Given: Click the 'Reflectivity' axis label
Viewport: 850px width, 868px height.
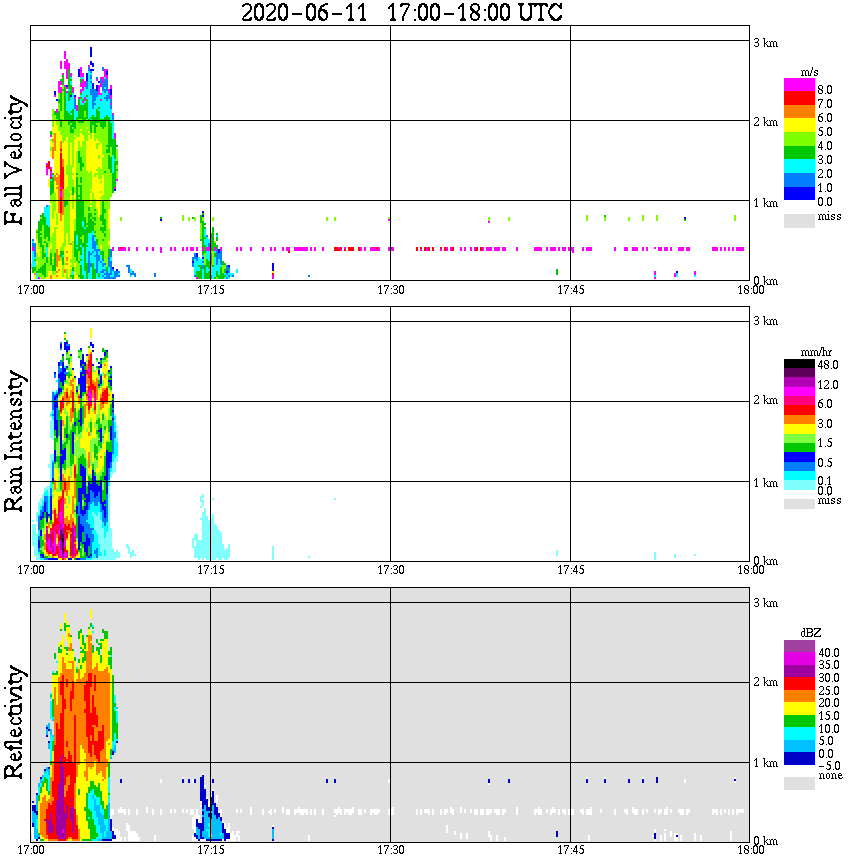Looking at the screenshot, I should coord(14,722).
